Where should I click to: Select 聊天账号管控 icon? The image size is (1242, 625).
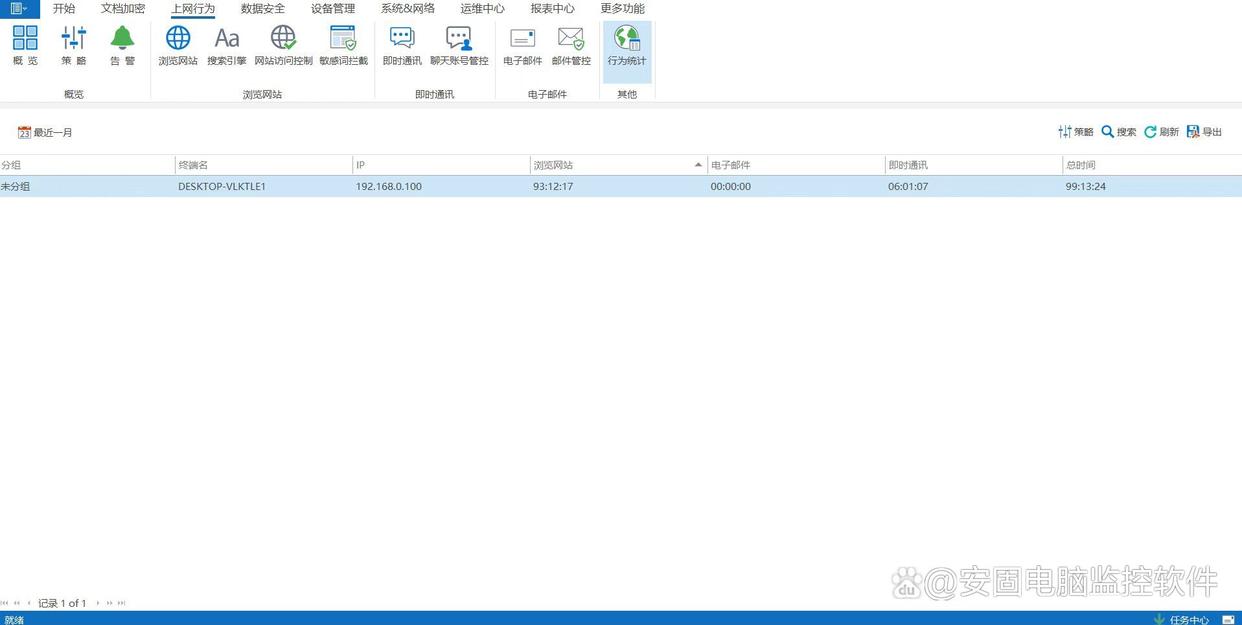pos(459,46)
